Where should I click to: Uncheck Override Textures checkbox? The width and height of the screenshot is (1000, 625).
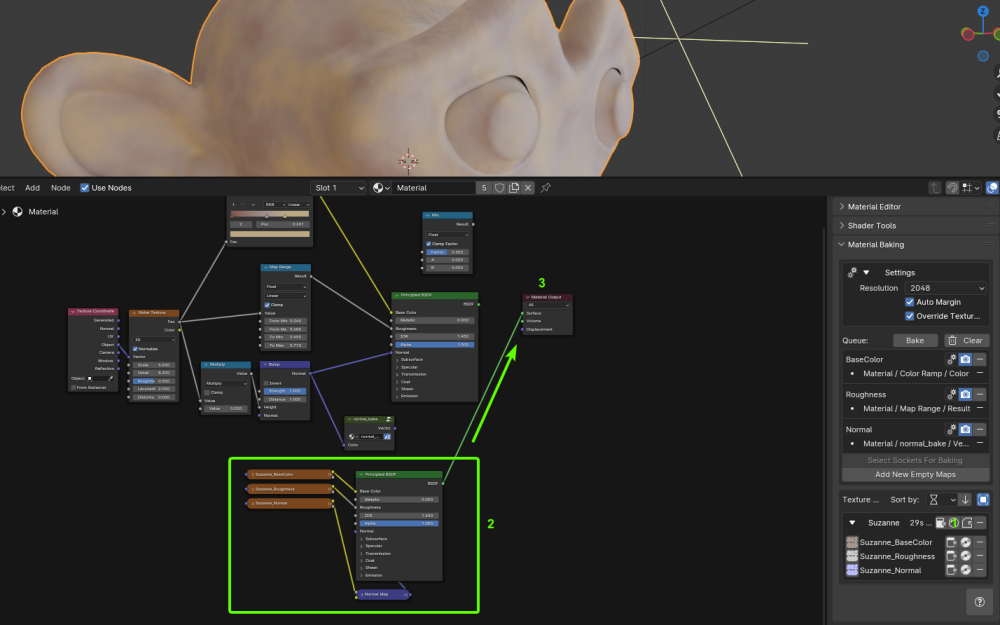[909, 316]
